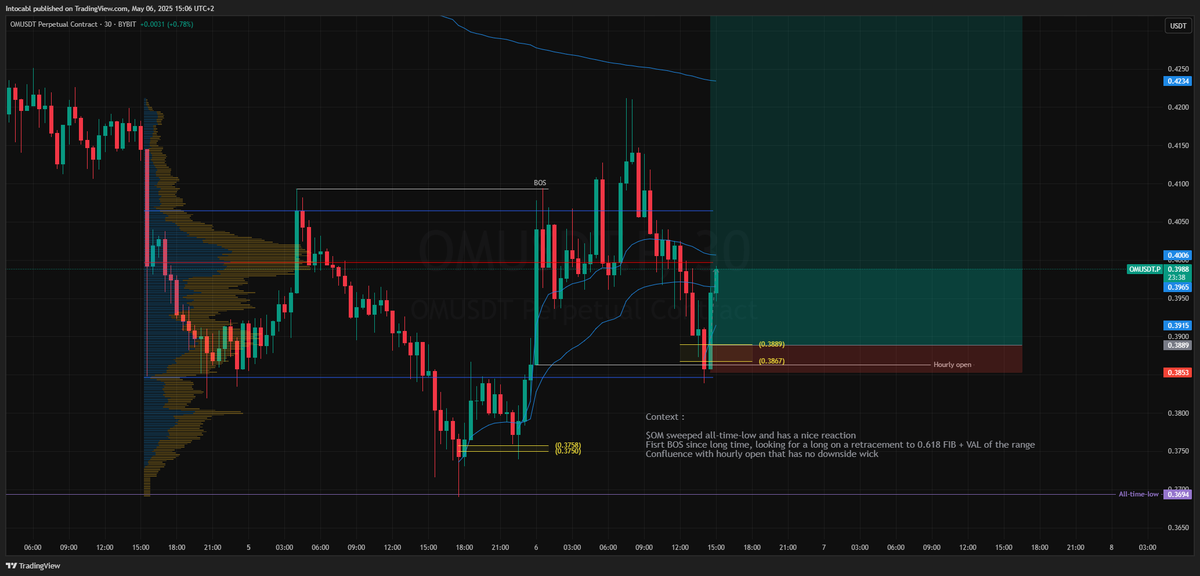The width and height of the screenshot is (1200, 576).
Task: Click the 23:38 bar countdown timer
Action: (1176, 277)
